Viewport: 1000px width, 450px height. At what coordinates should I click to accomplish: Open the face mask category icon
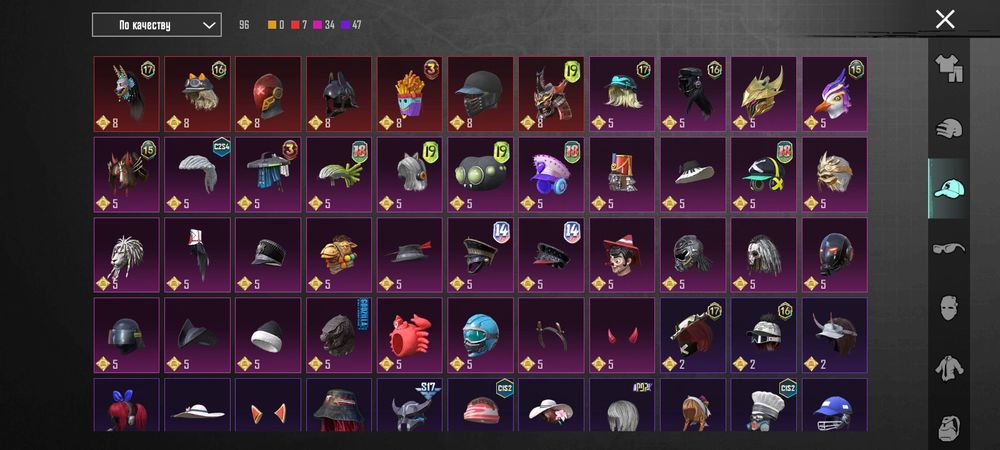[x=948, y=308]
